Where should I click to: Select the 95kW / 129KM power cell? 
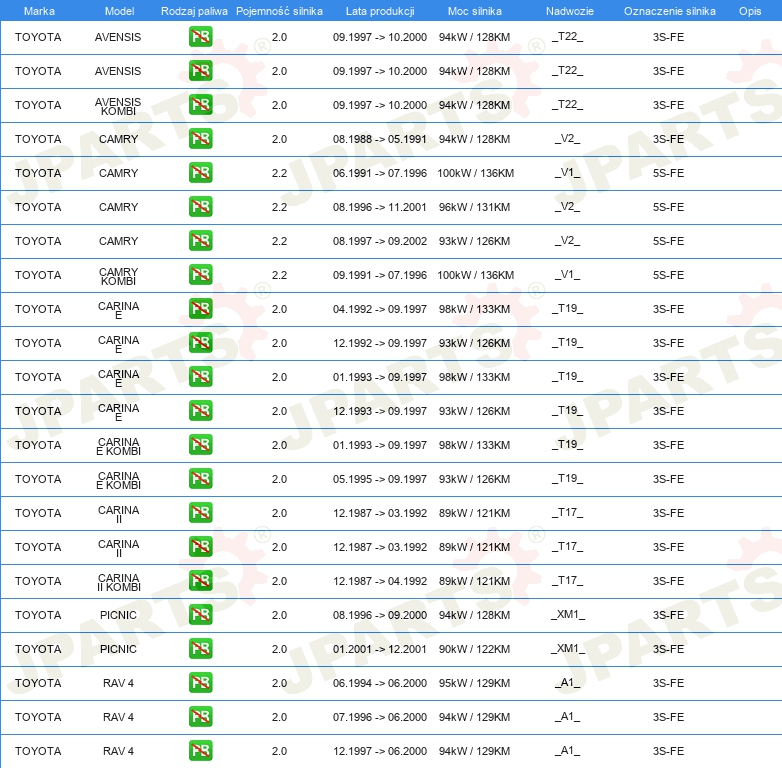[x=475, y=683]
